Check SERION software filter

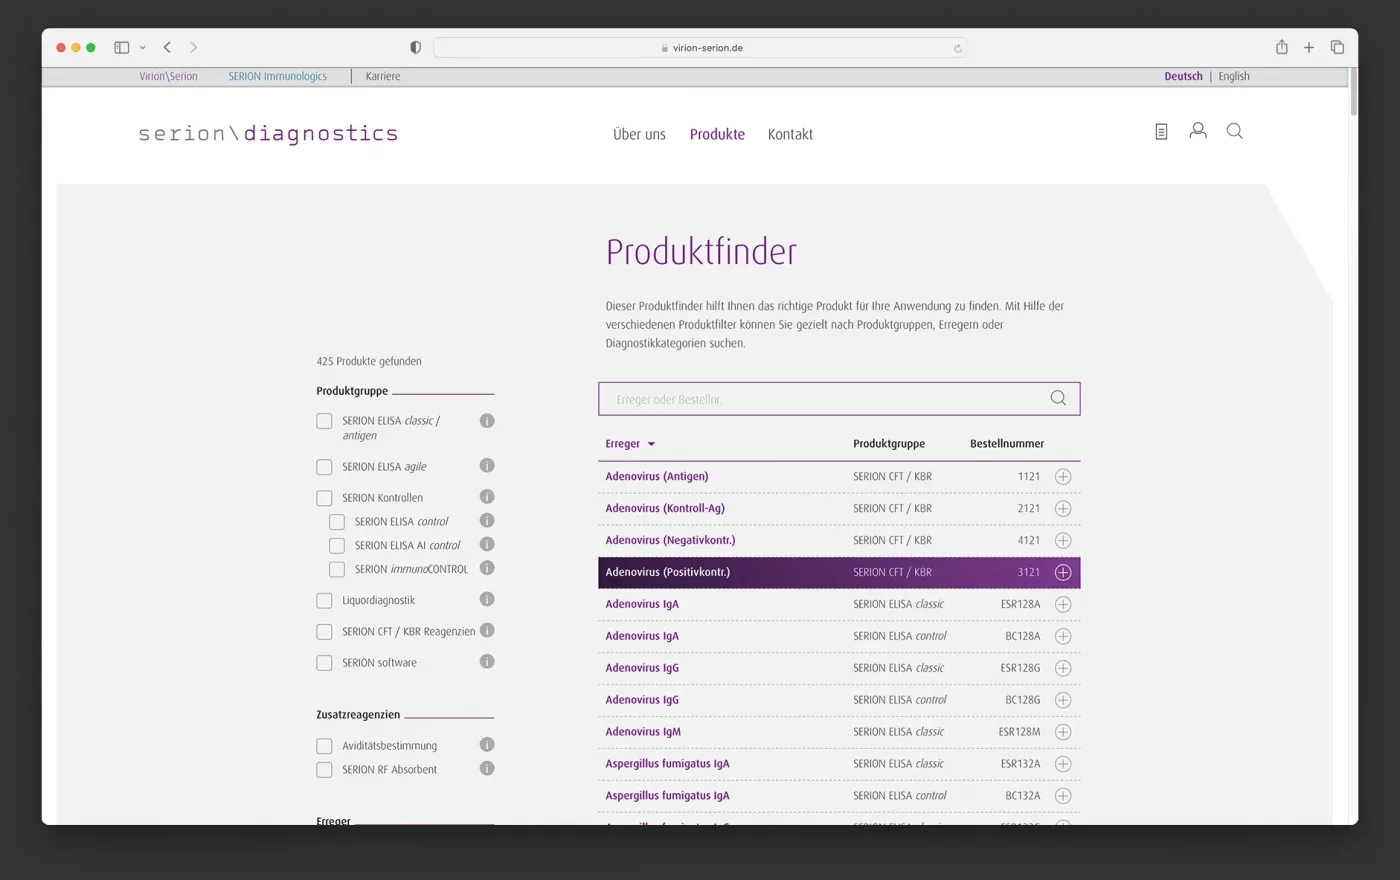point(324,663)
